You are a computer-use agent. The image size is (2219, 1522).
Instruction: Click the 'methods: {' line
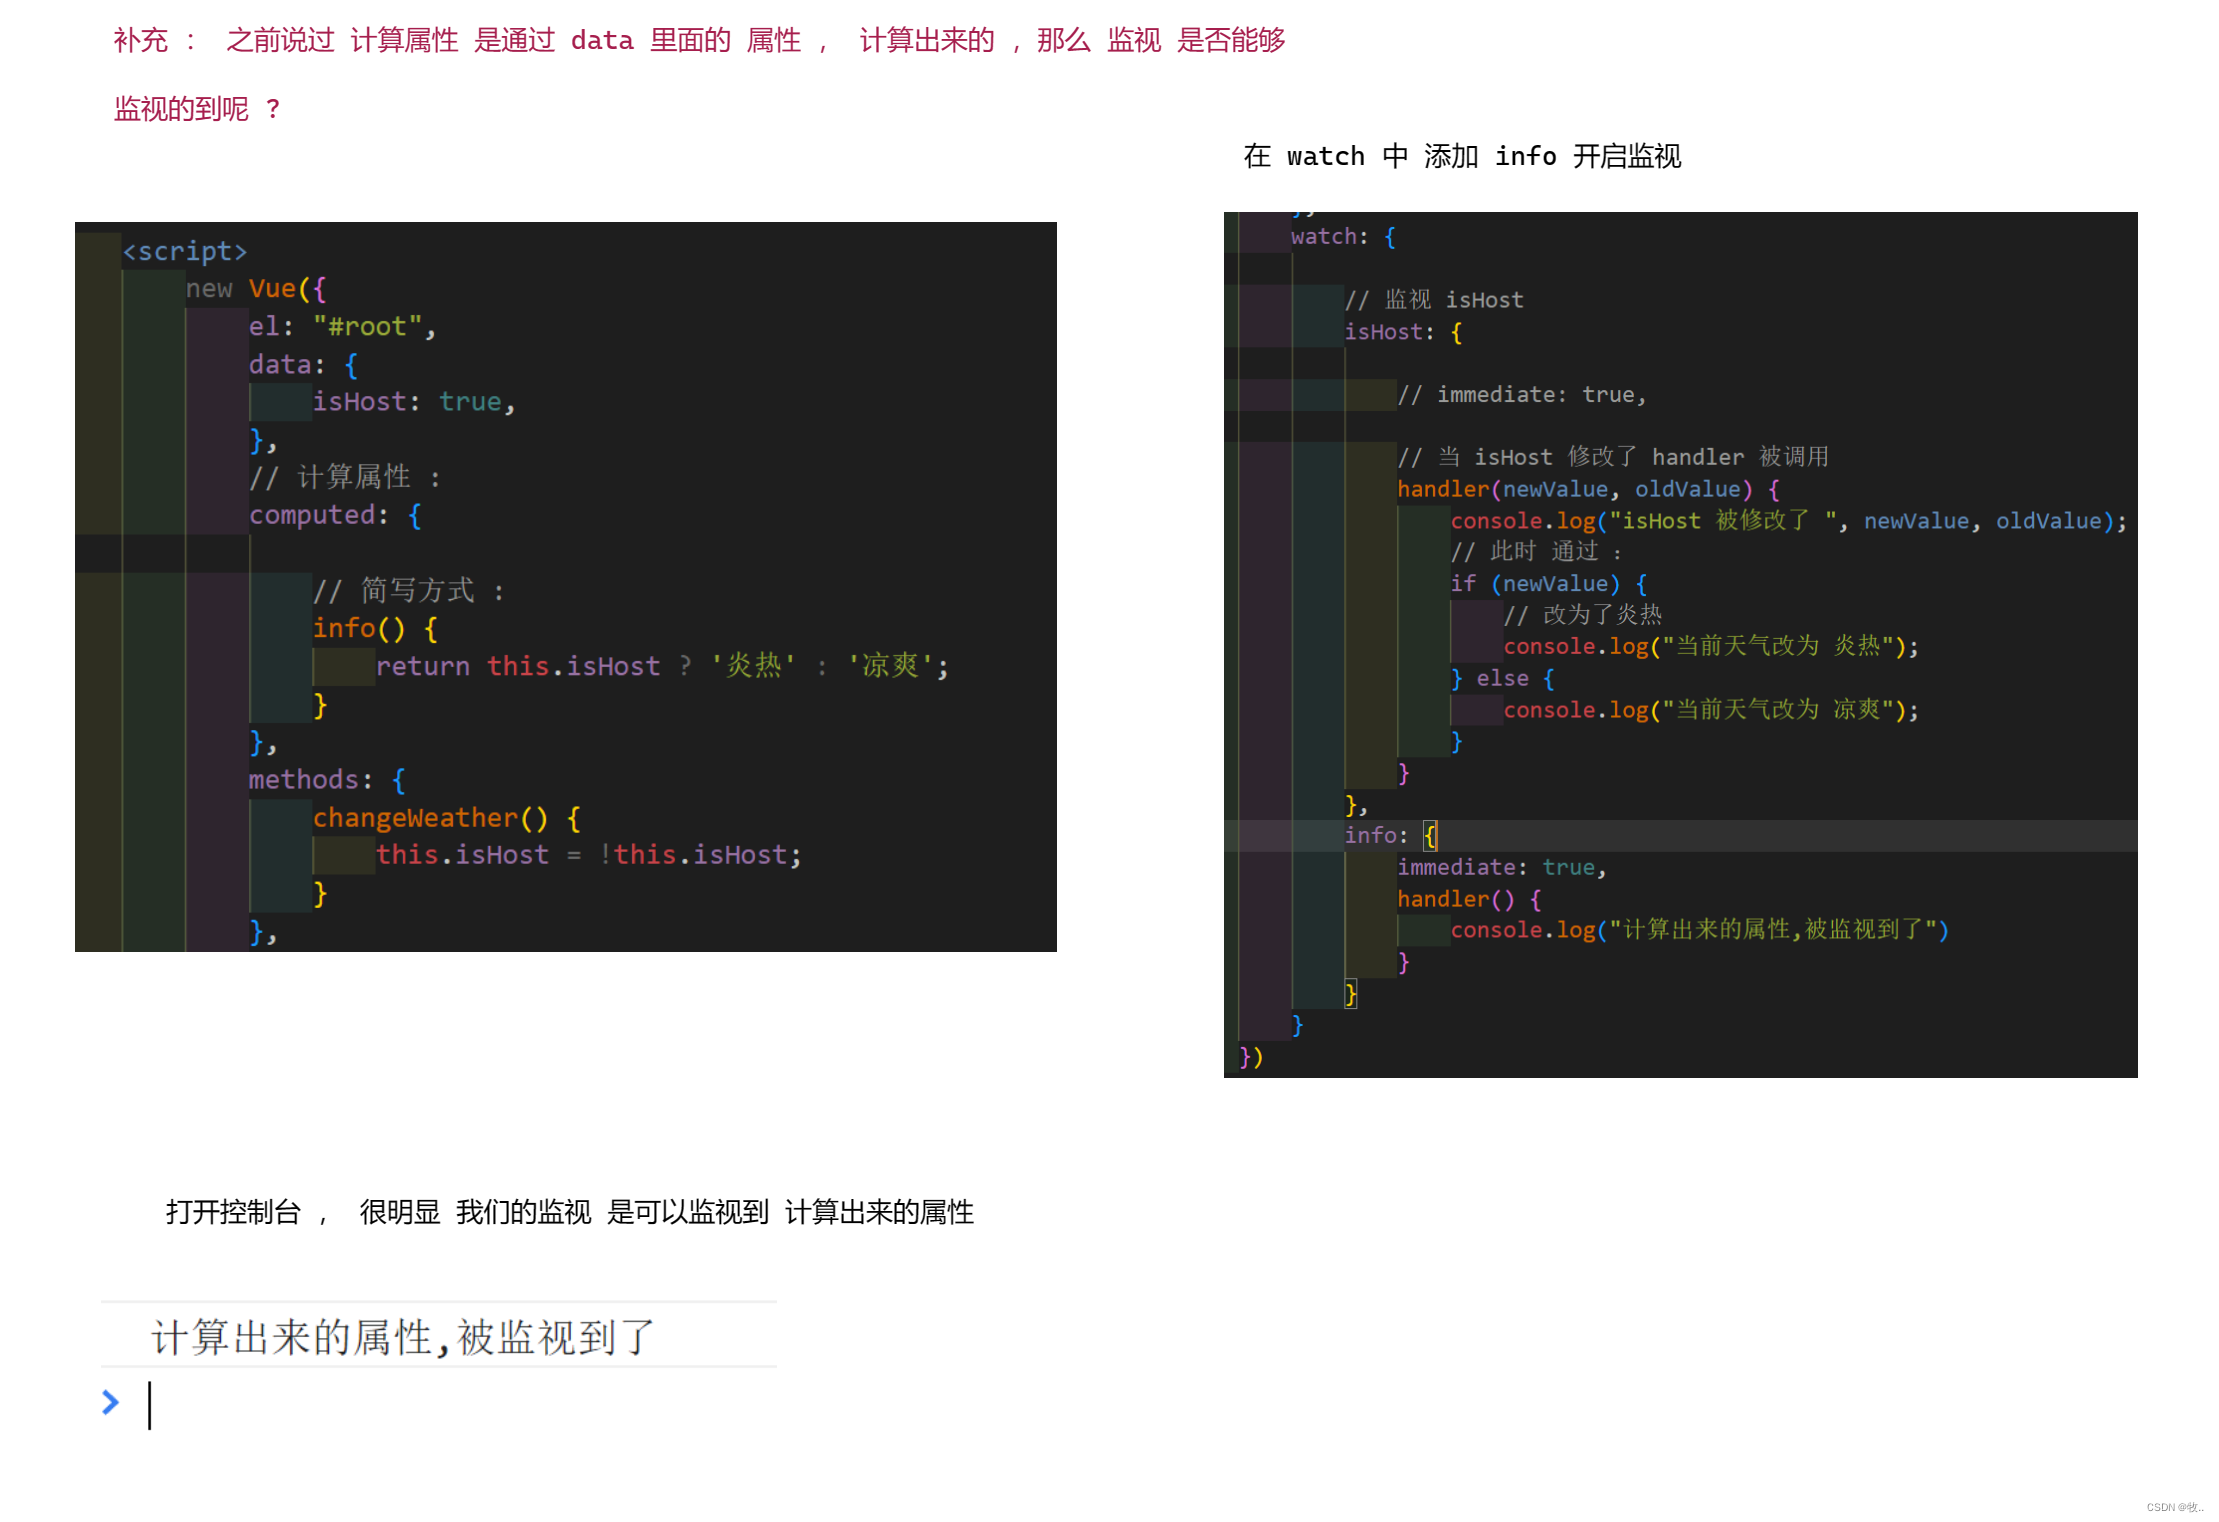coord(327,779)
